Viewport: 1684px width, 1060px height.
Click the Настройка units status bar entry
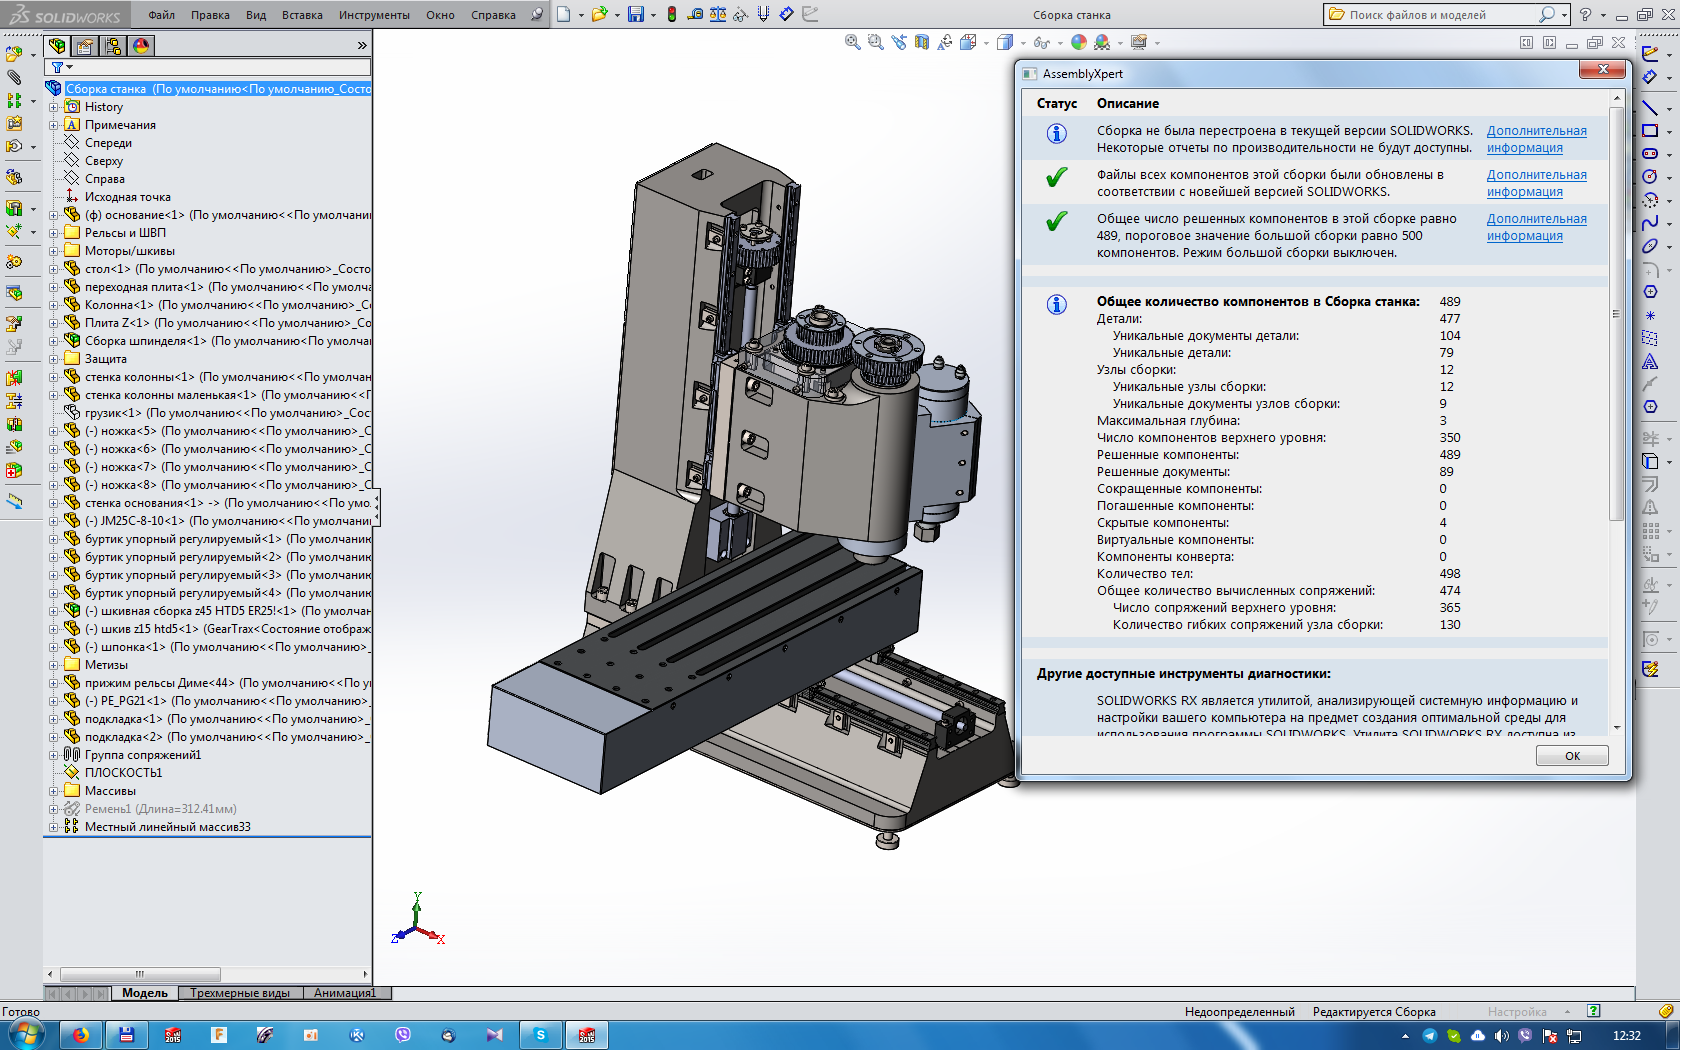(1517, 1012)
